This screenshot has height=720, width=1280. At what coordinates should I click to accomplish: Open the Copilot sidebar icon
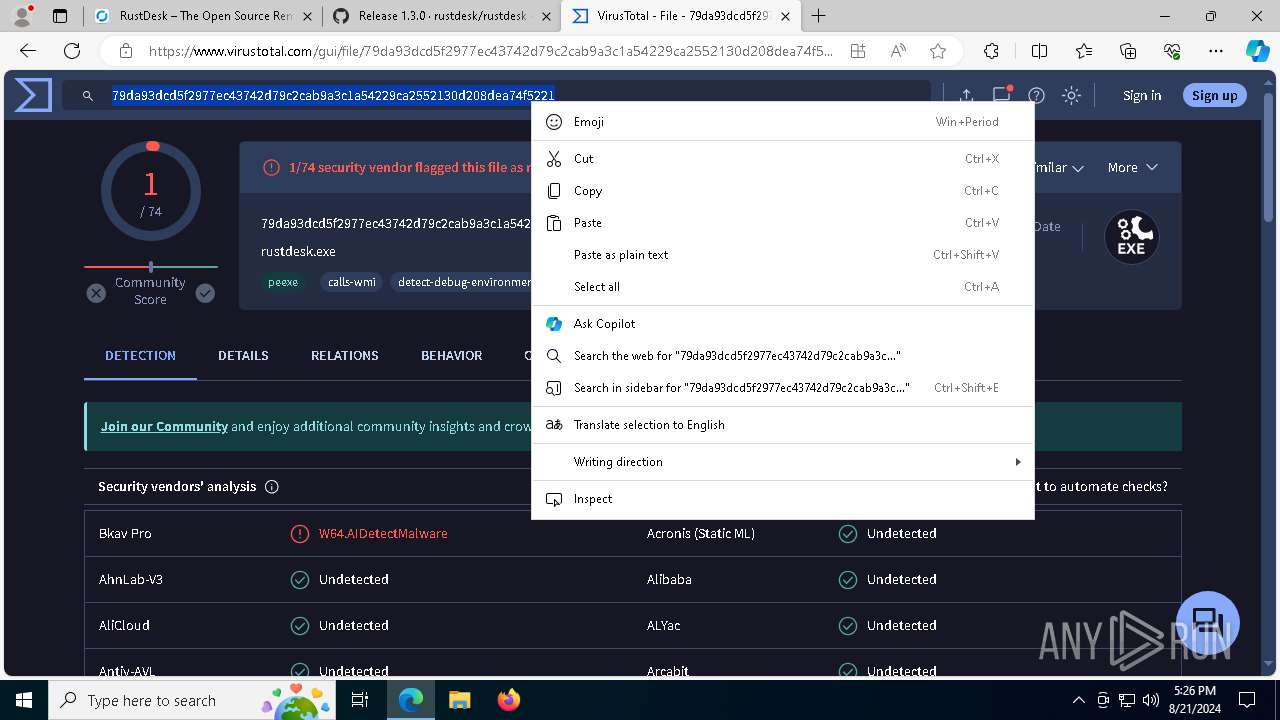click(x=1258, y=51)
